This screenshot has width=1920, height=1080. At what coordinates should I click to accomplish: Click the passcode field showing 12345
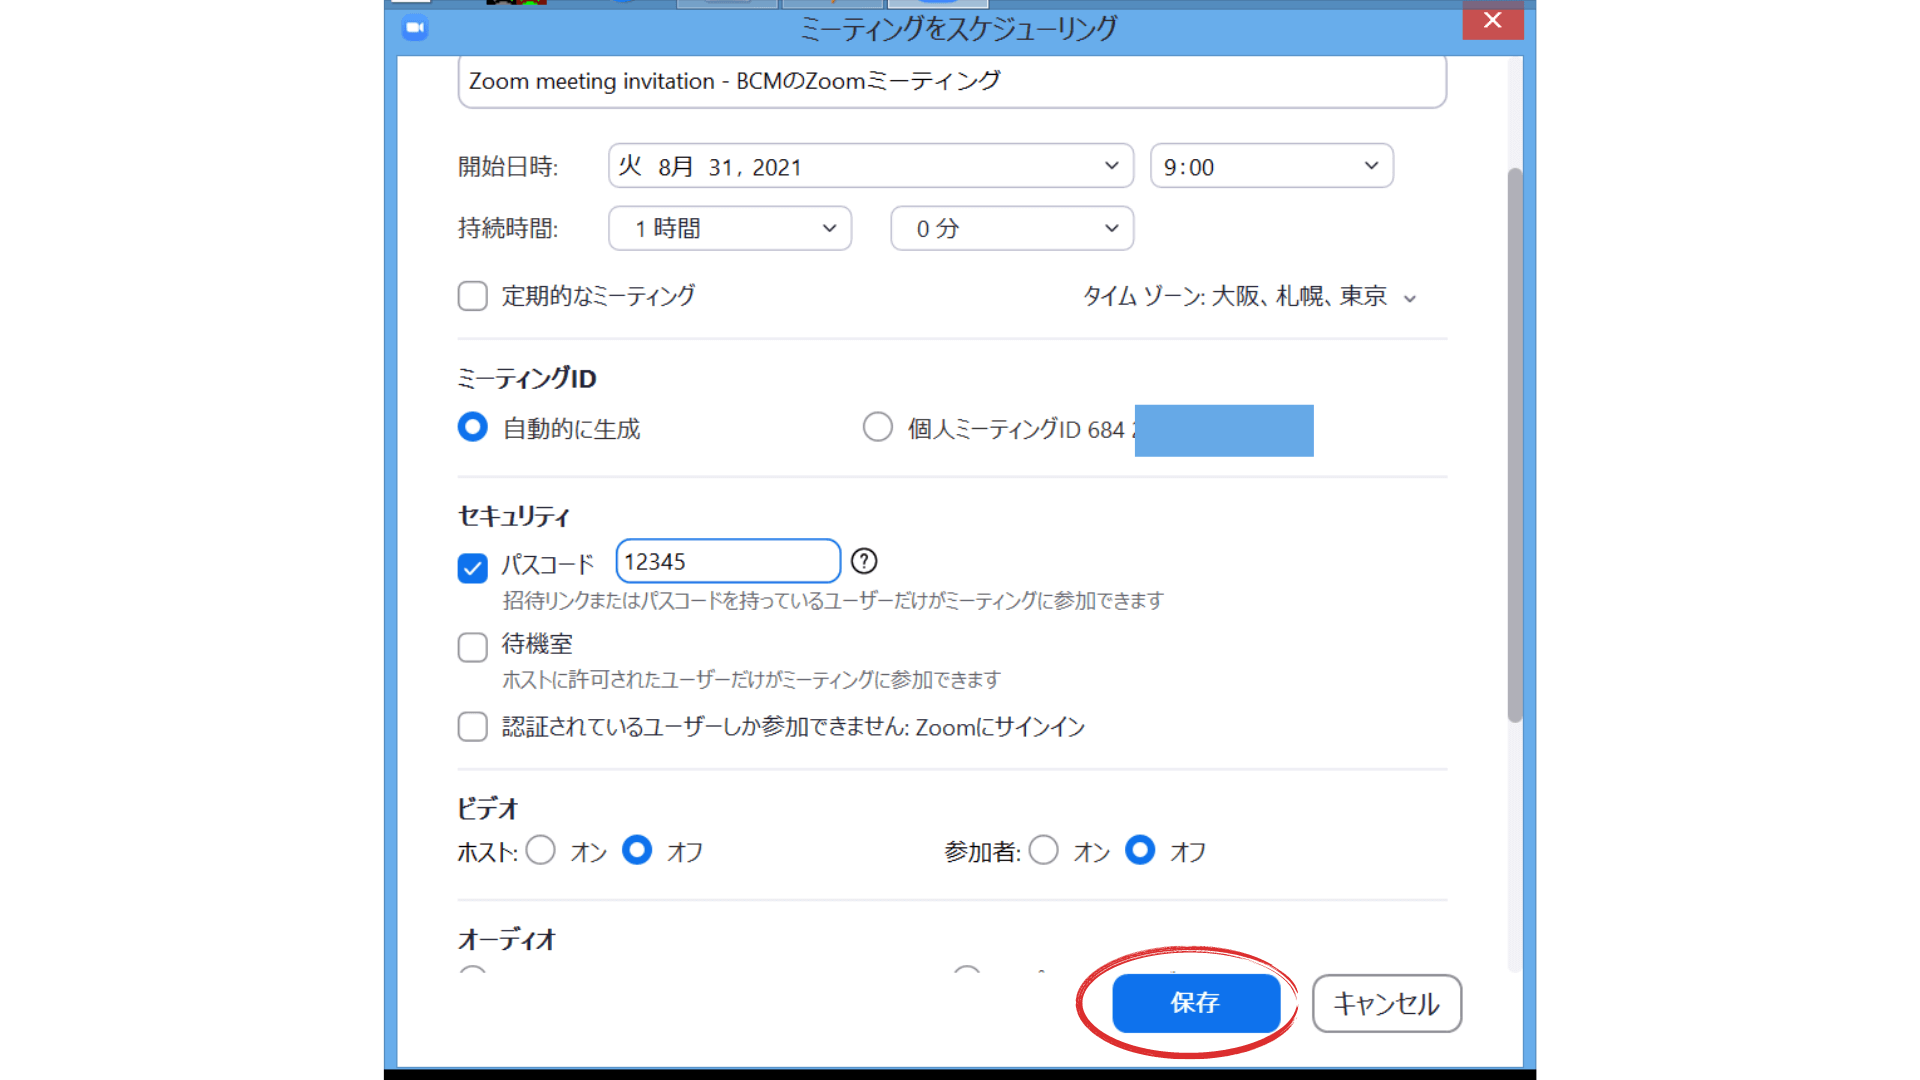727,561
